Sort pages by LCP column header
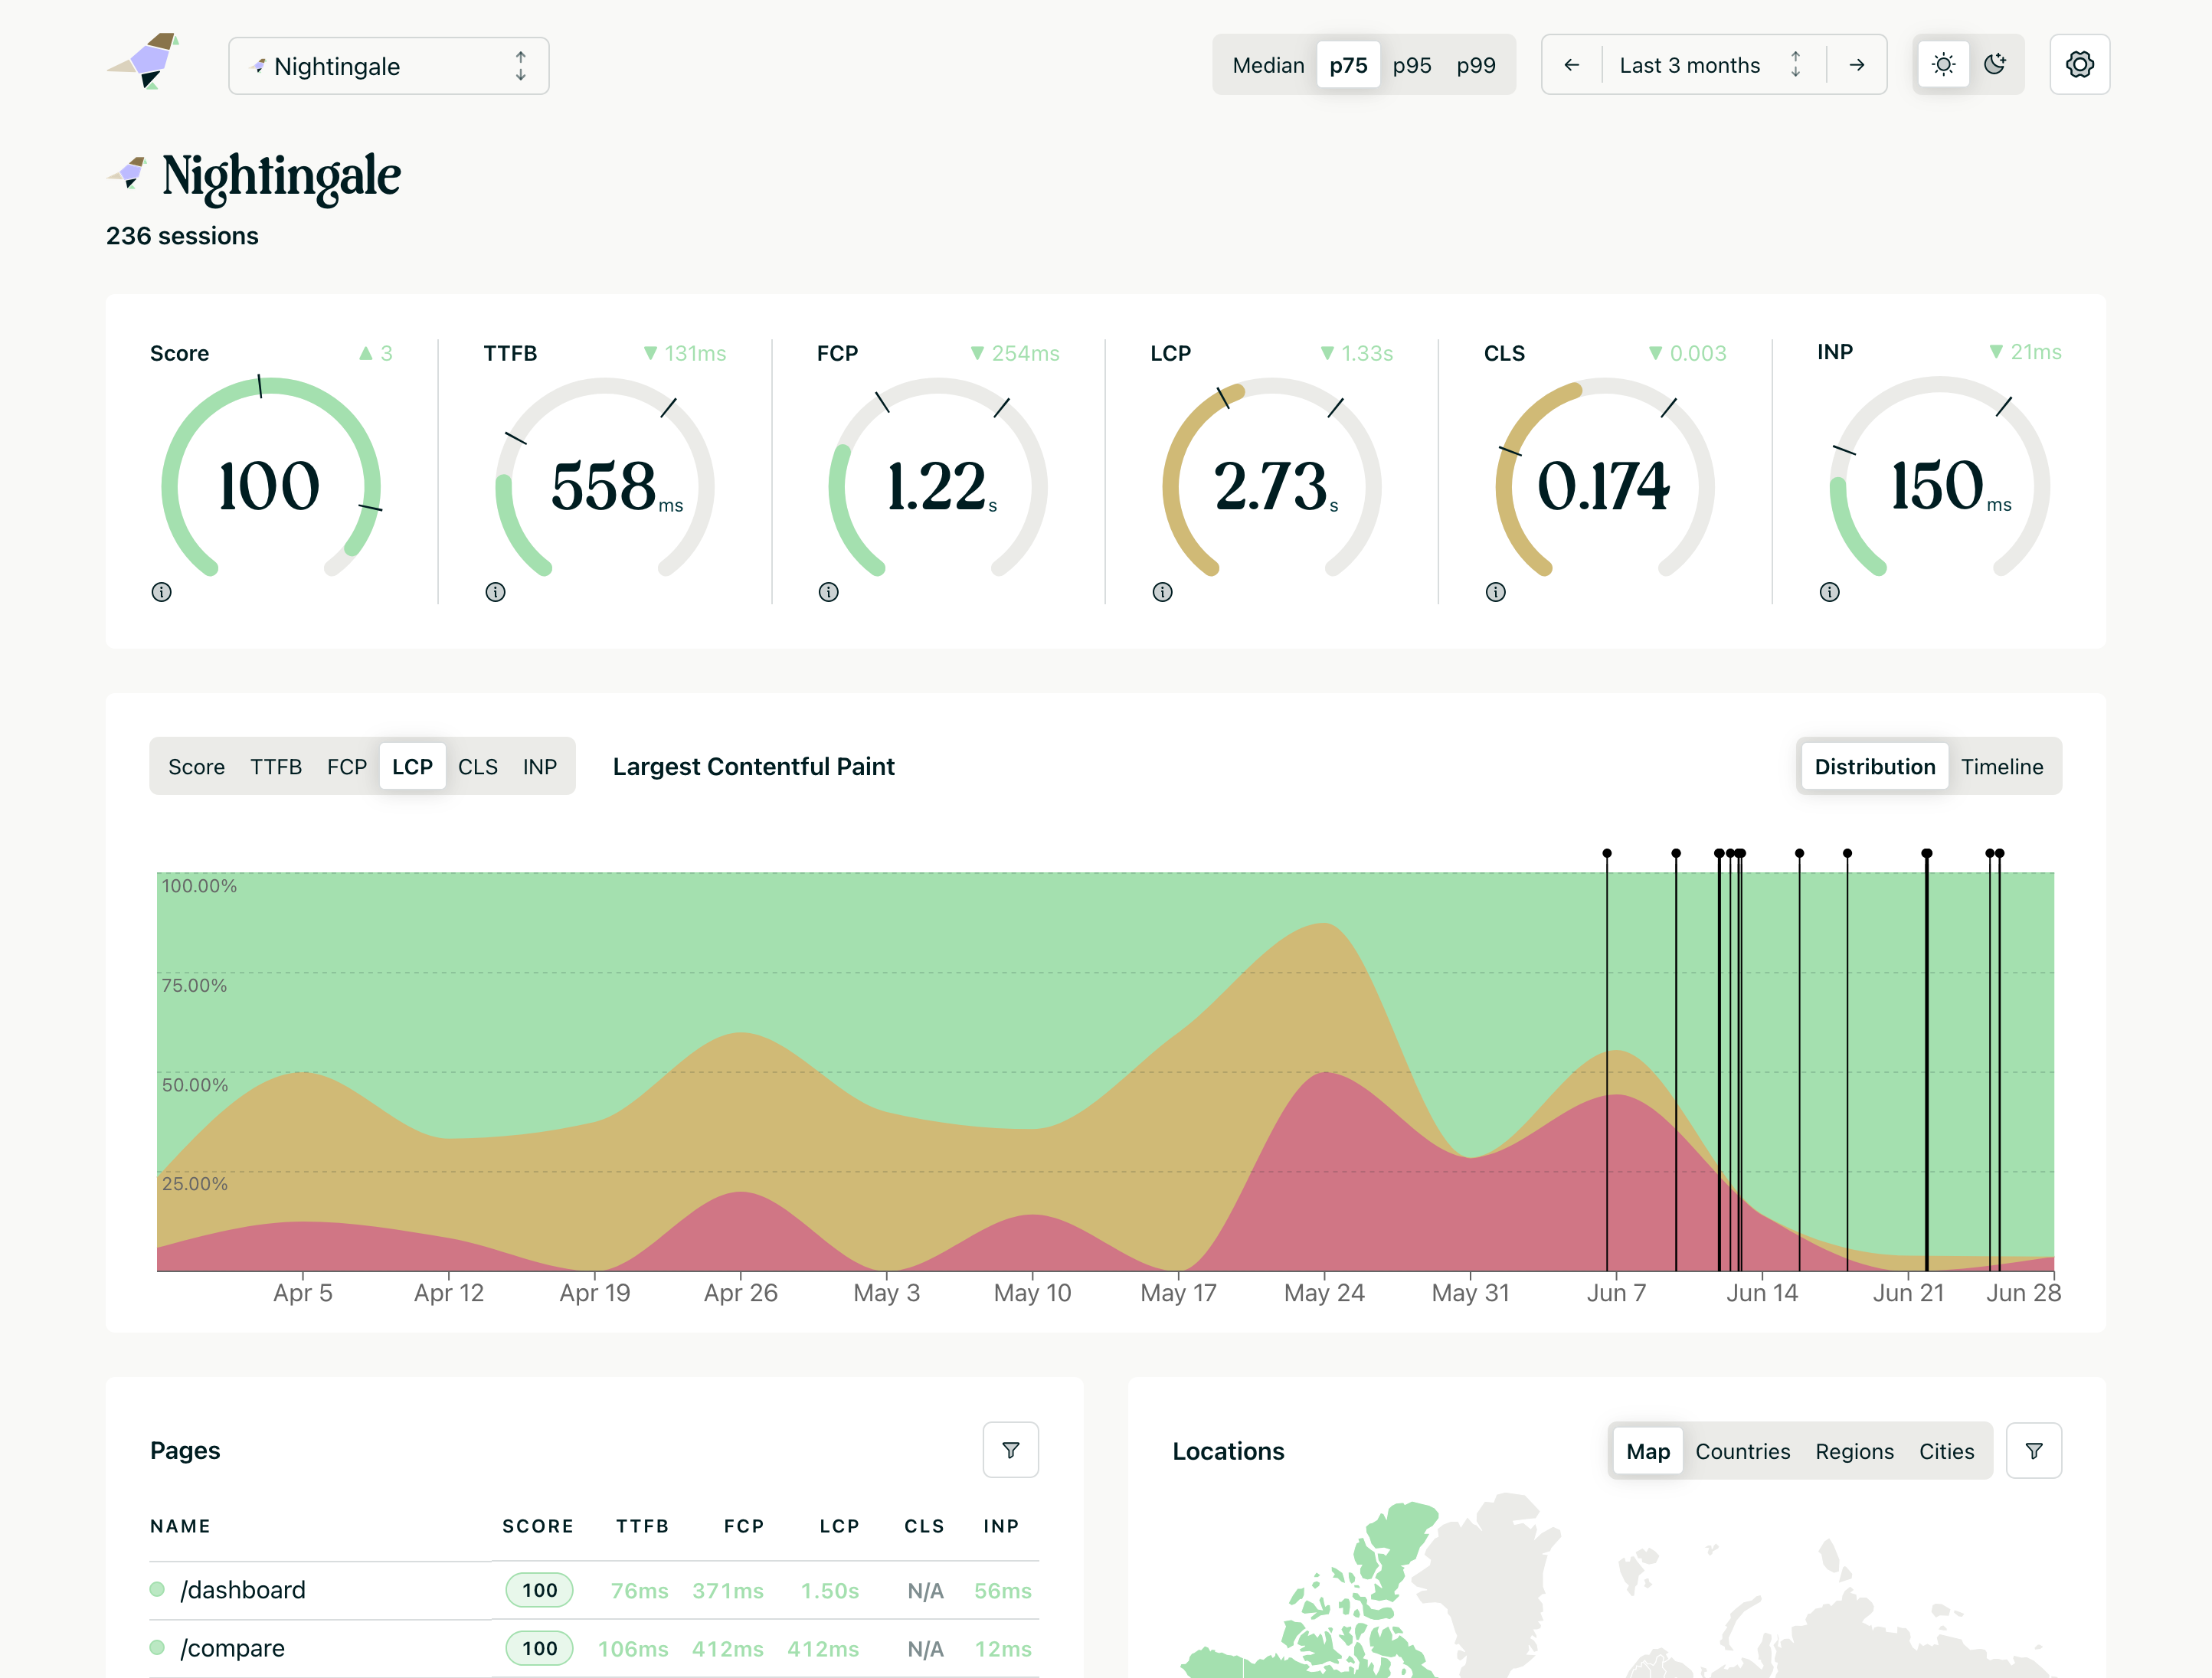Screen dimensions: 2212x1678 pyautogui.click(x=839, y=1526)
